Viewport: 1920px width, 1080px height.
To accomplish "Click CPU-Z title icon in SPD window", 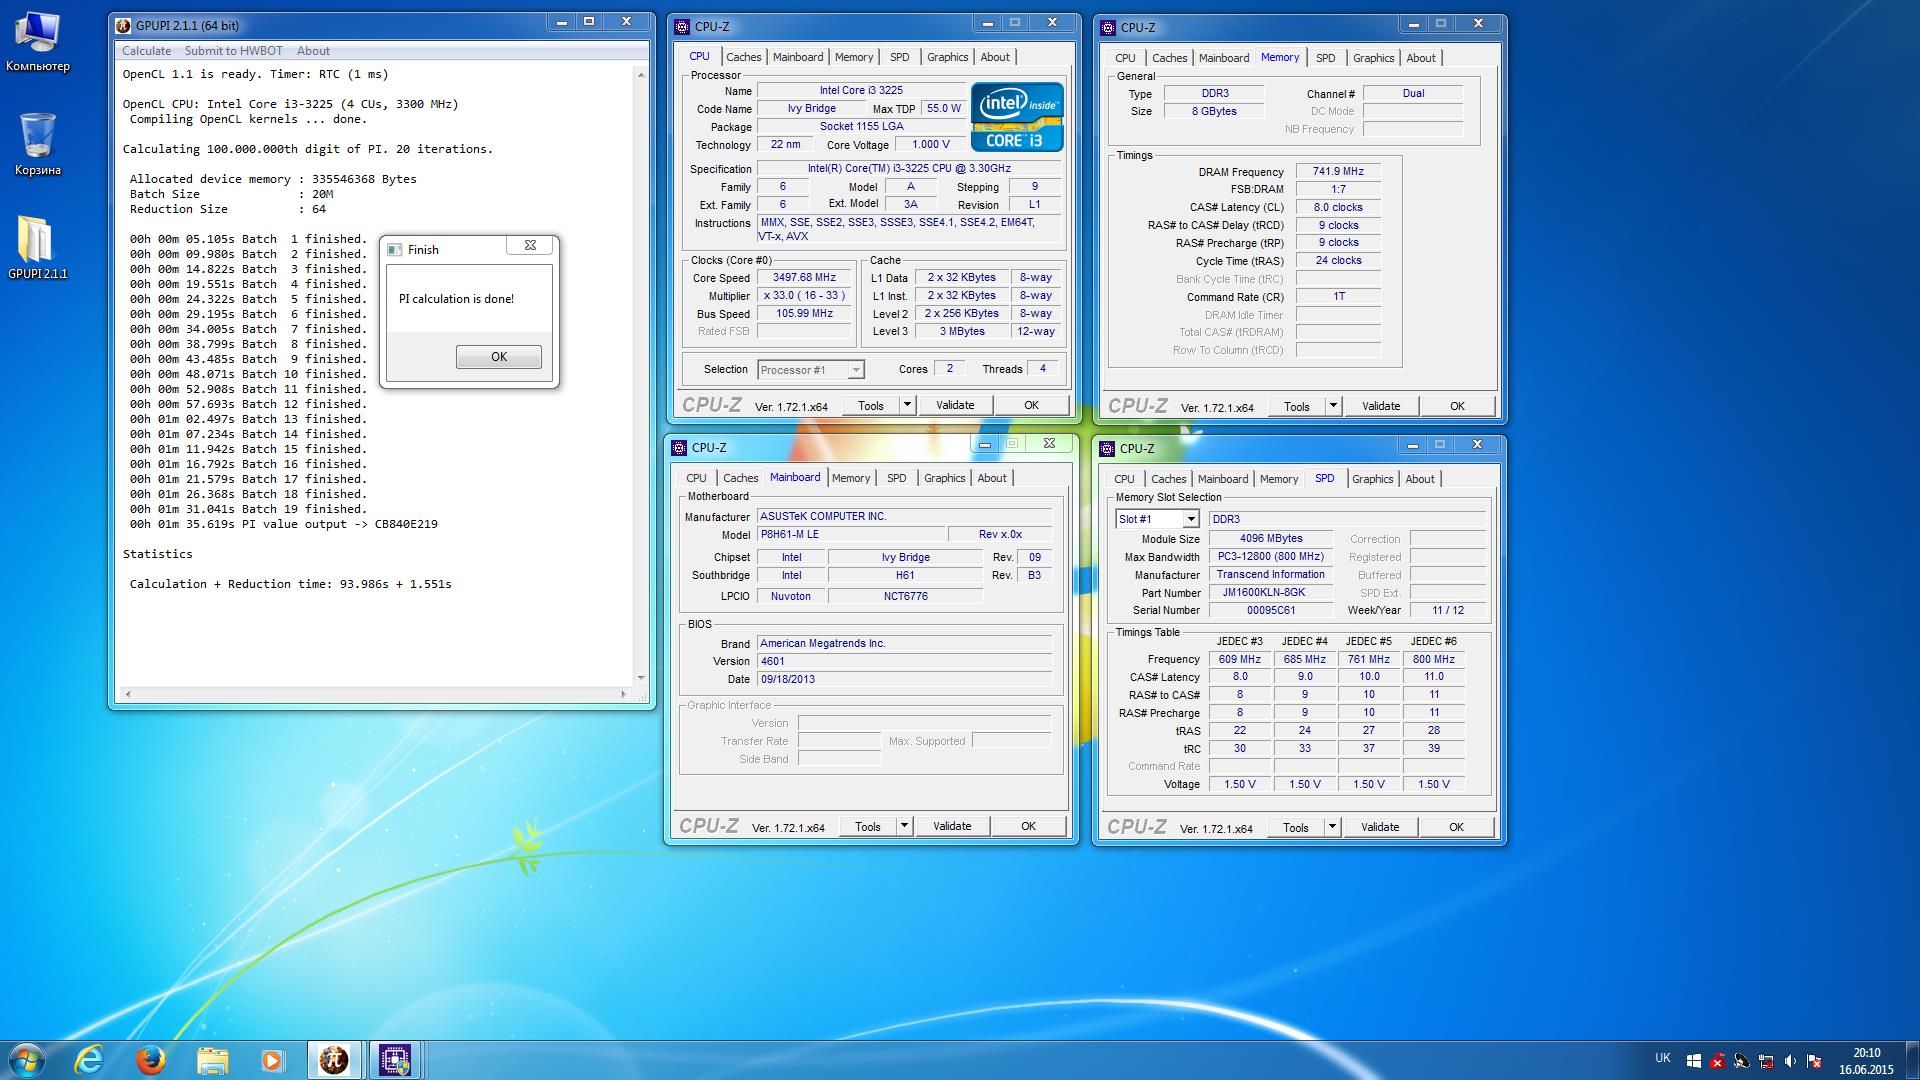I will tap(1107, 448).
